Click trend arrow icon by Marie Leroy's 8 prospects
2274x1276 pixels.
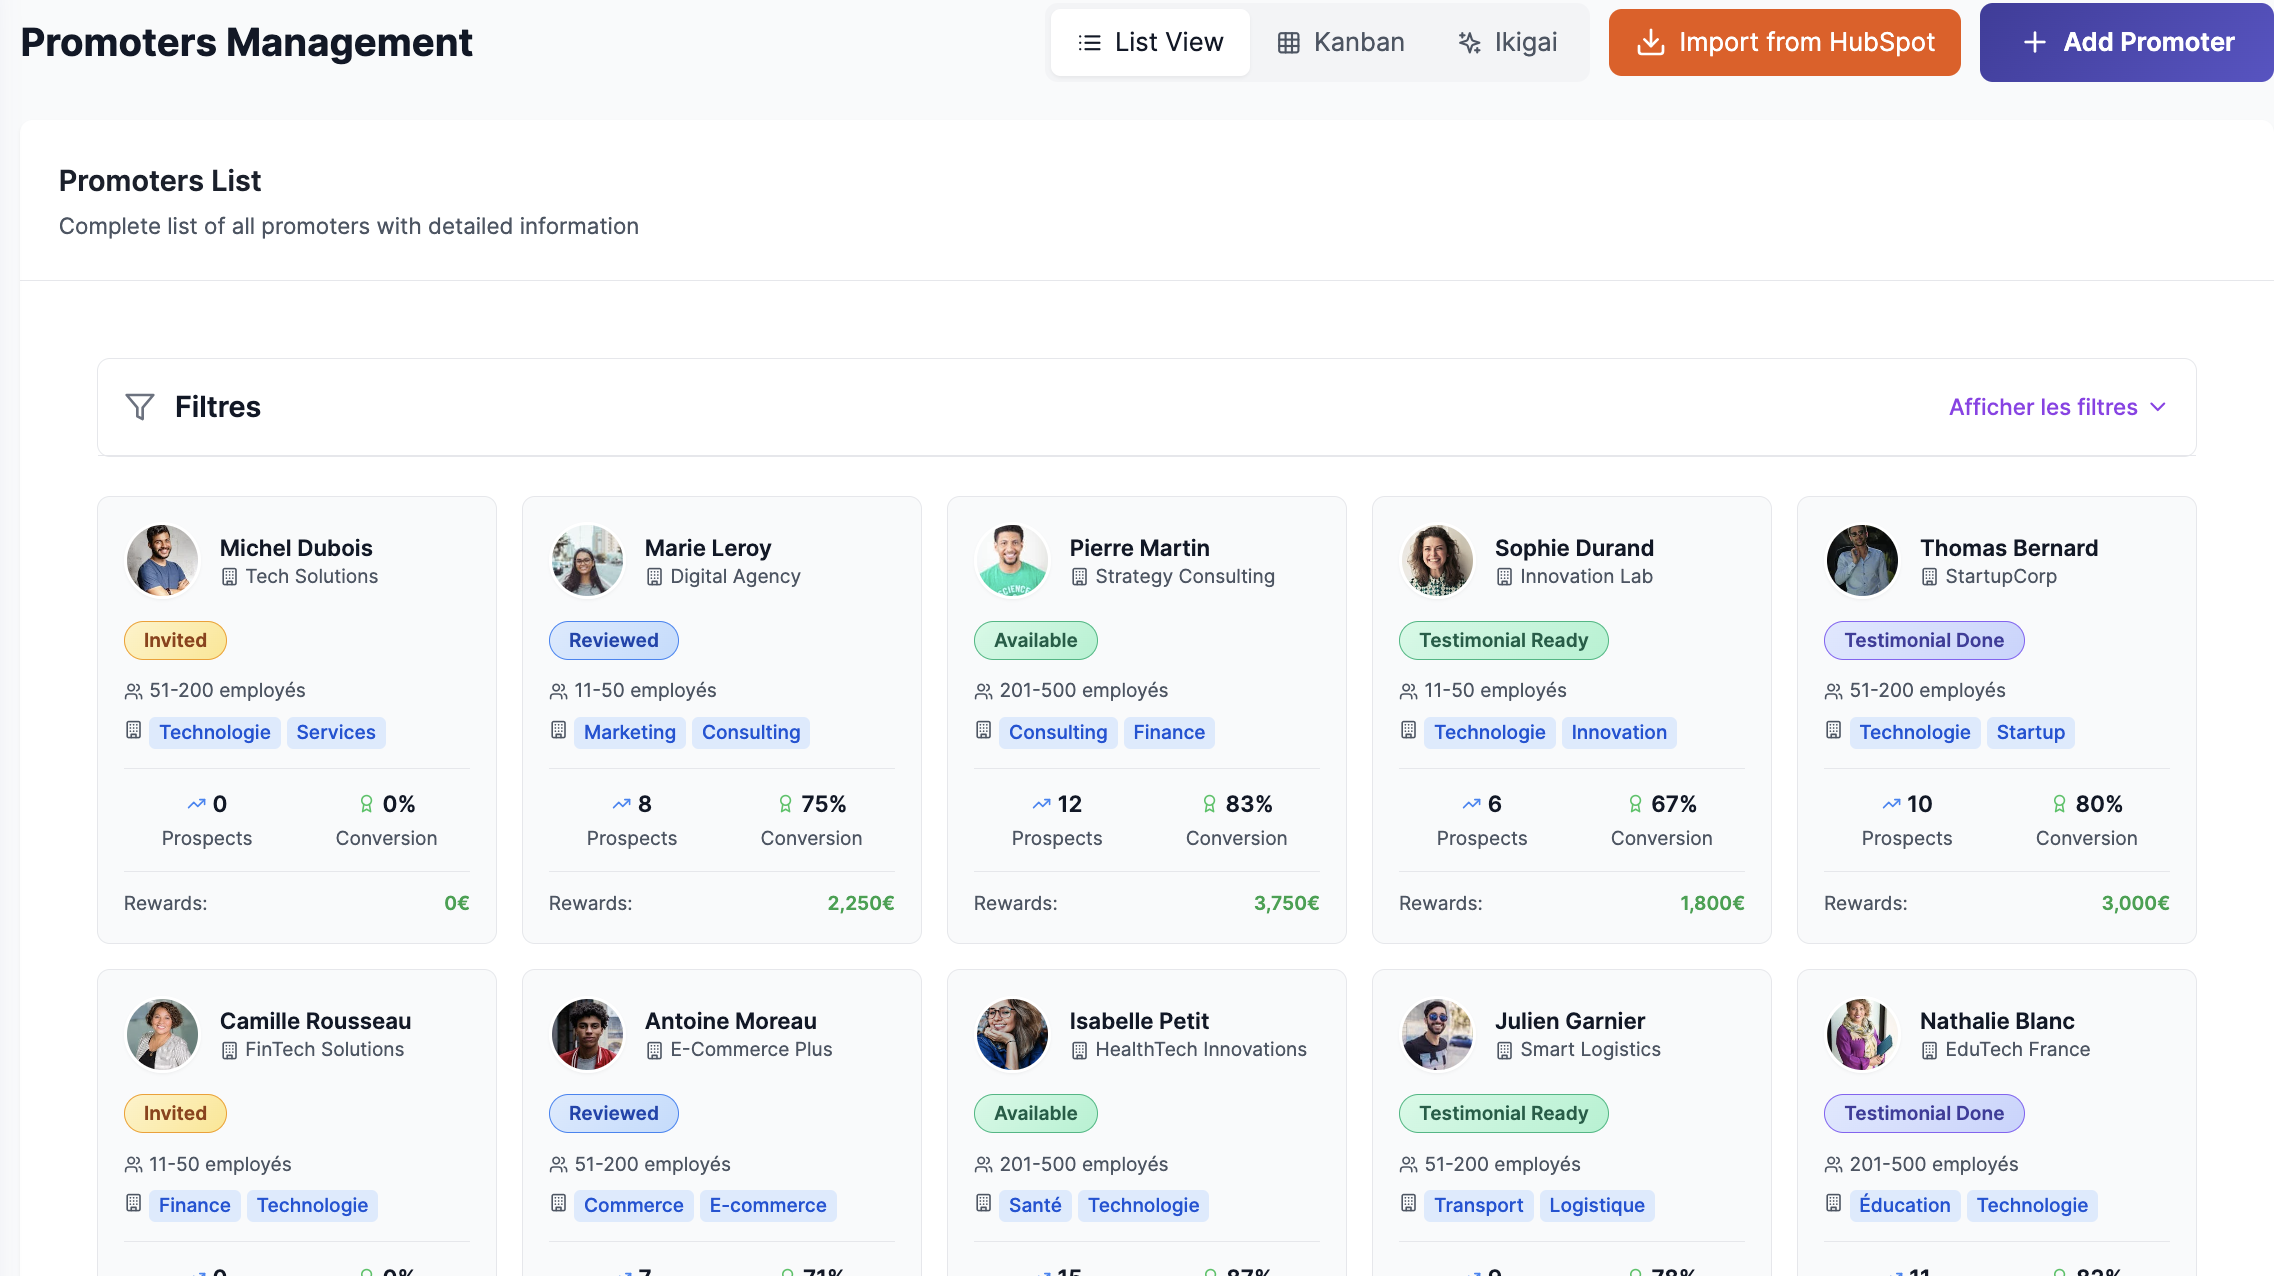[x=621, y=804]
